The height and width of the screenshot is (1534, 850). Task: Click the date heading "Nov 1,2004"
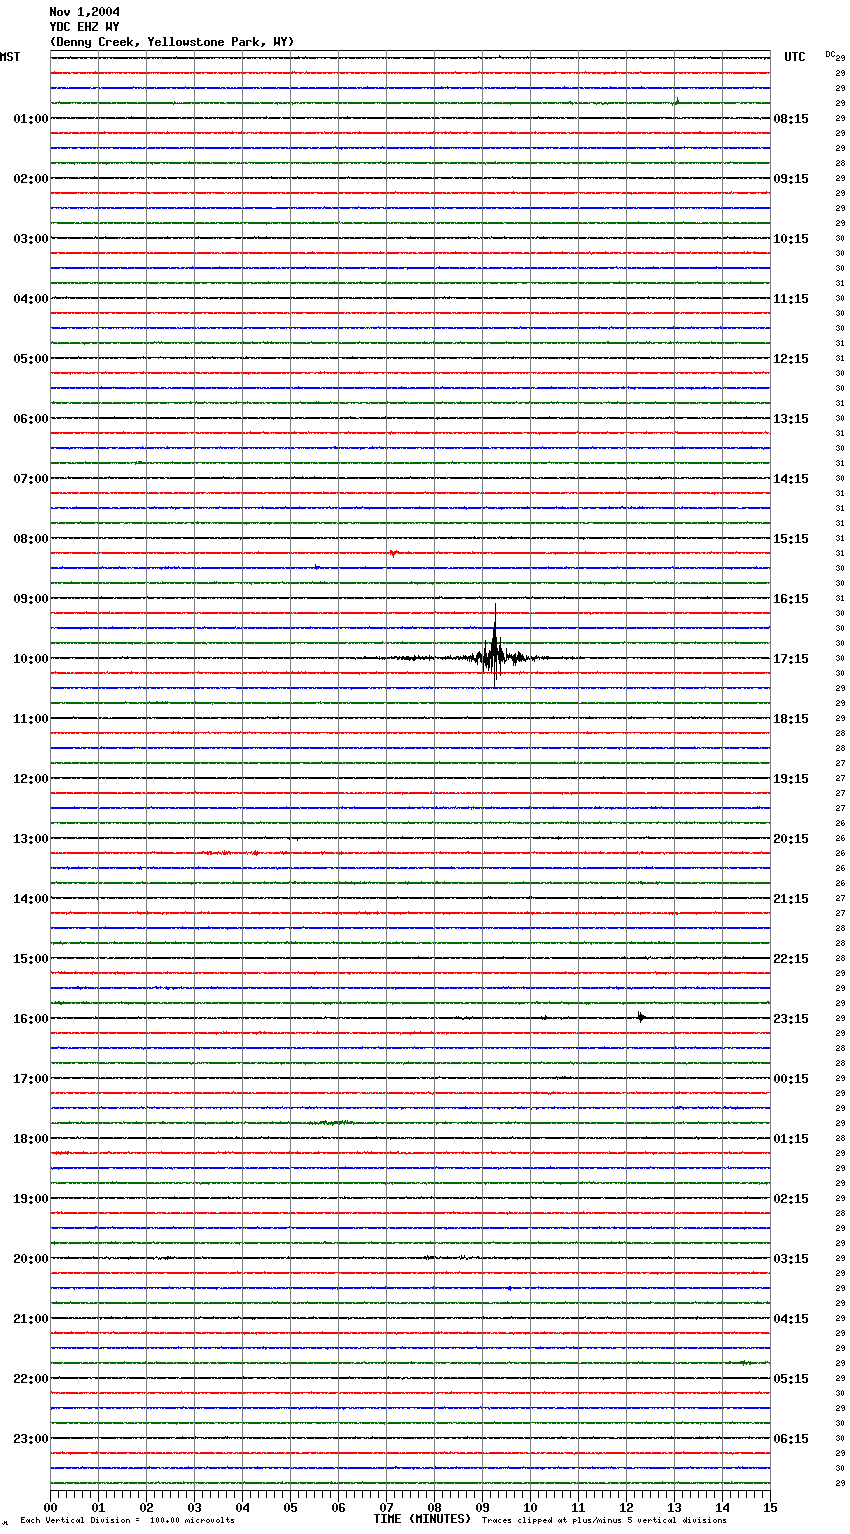[x=84, y=12]
